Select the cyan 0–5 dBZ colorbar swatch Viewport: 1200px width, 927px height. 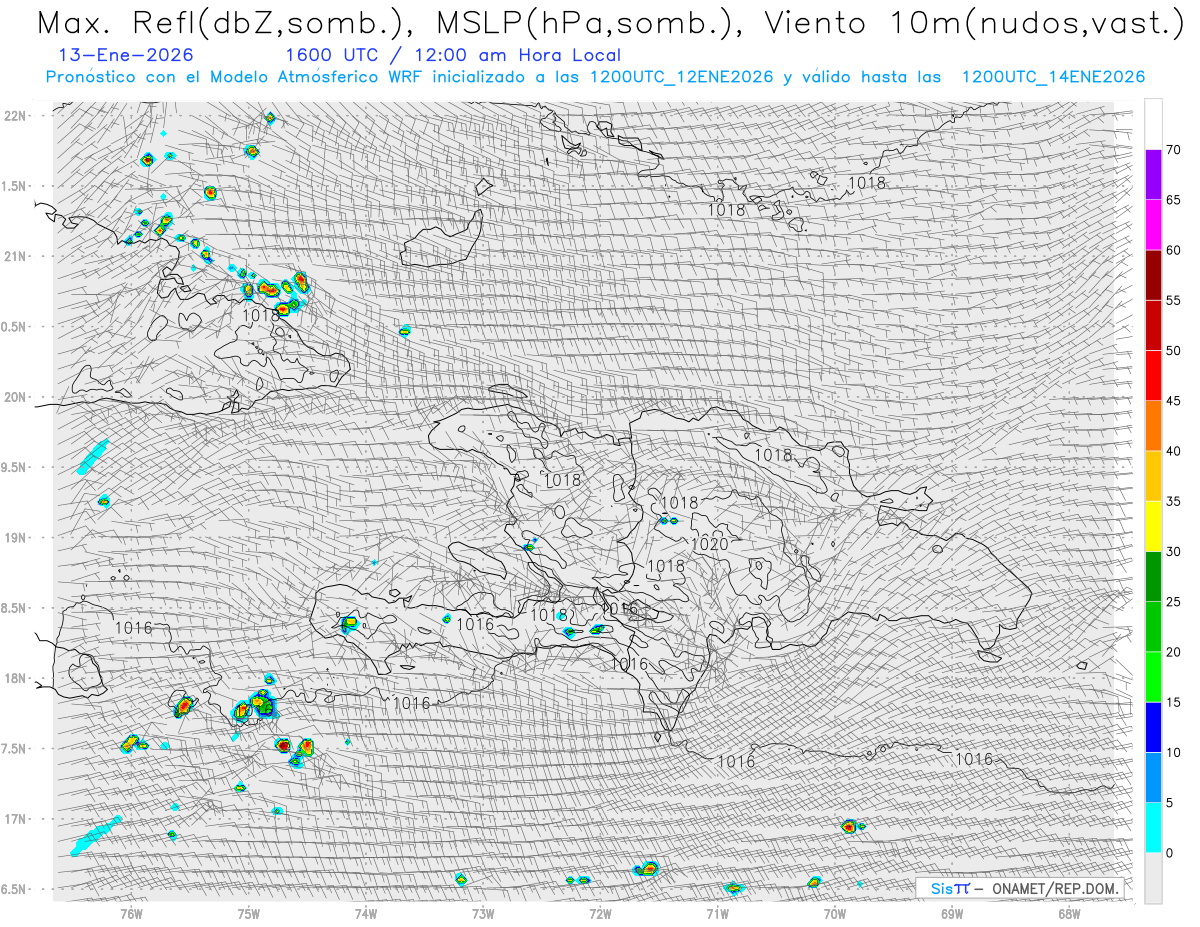point(1153,827)
